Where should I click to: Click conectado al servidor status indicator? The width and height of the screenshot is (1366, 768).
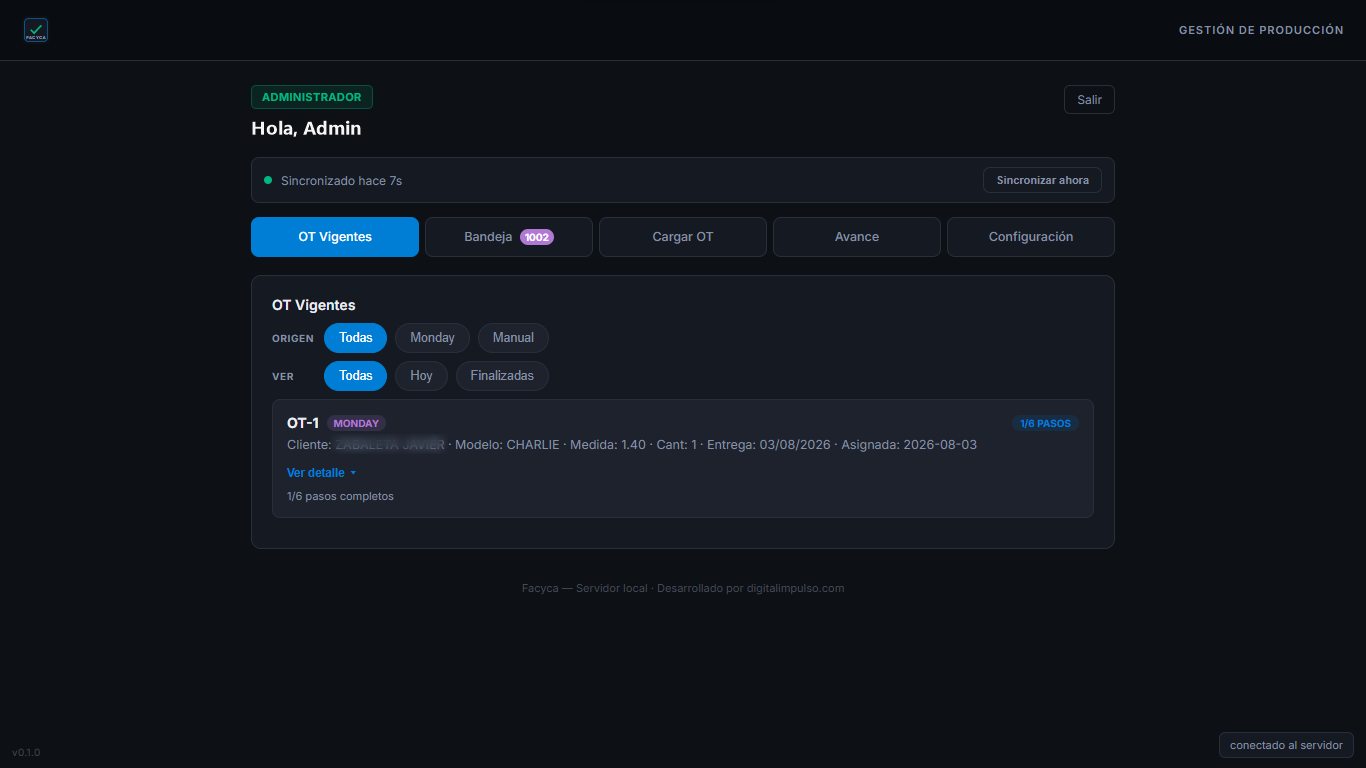[1286, 745]
